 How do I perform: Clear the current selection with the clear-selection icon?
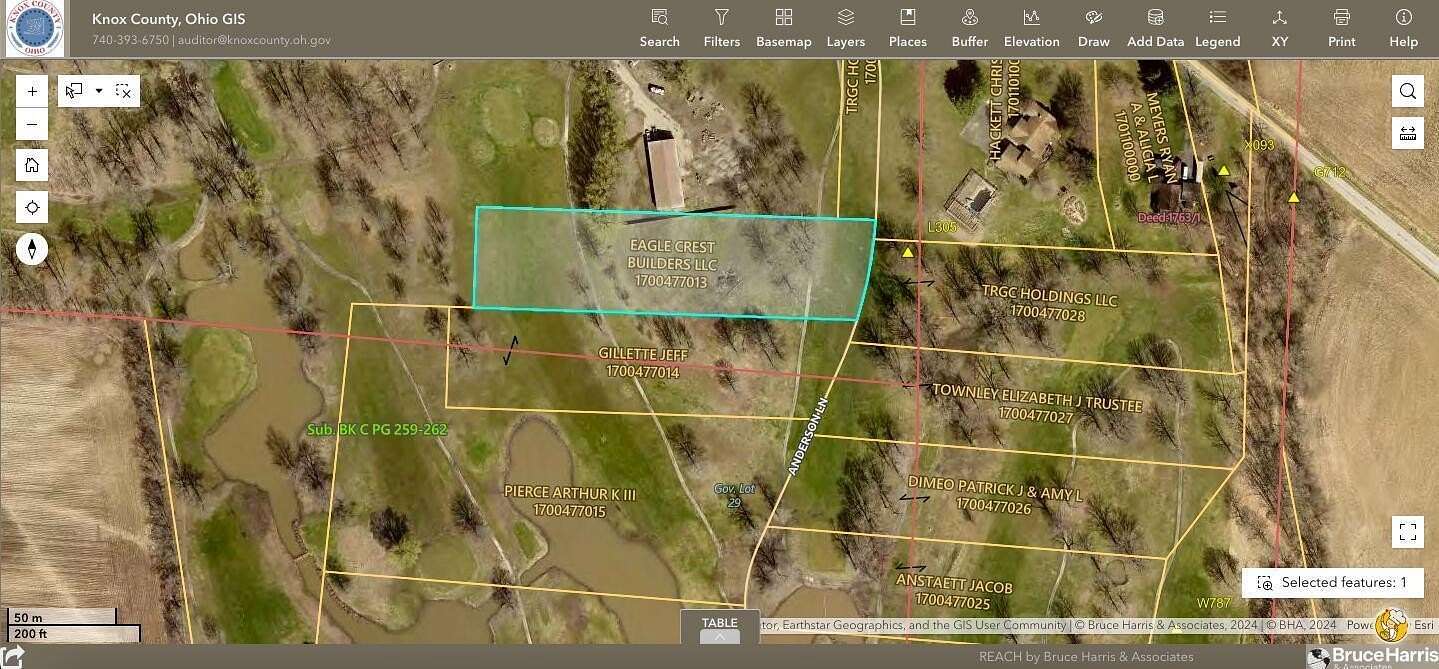point(123,90)
